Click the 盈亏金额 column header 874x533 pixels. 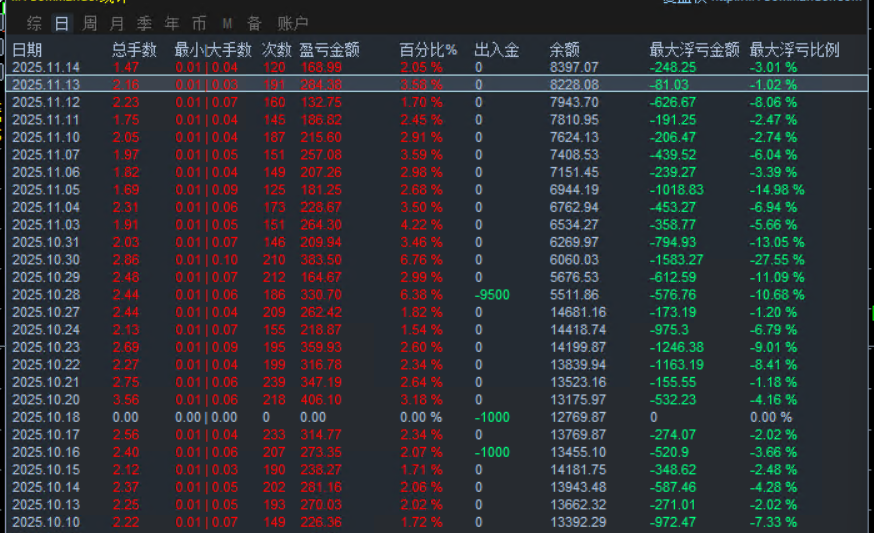[x=329, y=50]
